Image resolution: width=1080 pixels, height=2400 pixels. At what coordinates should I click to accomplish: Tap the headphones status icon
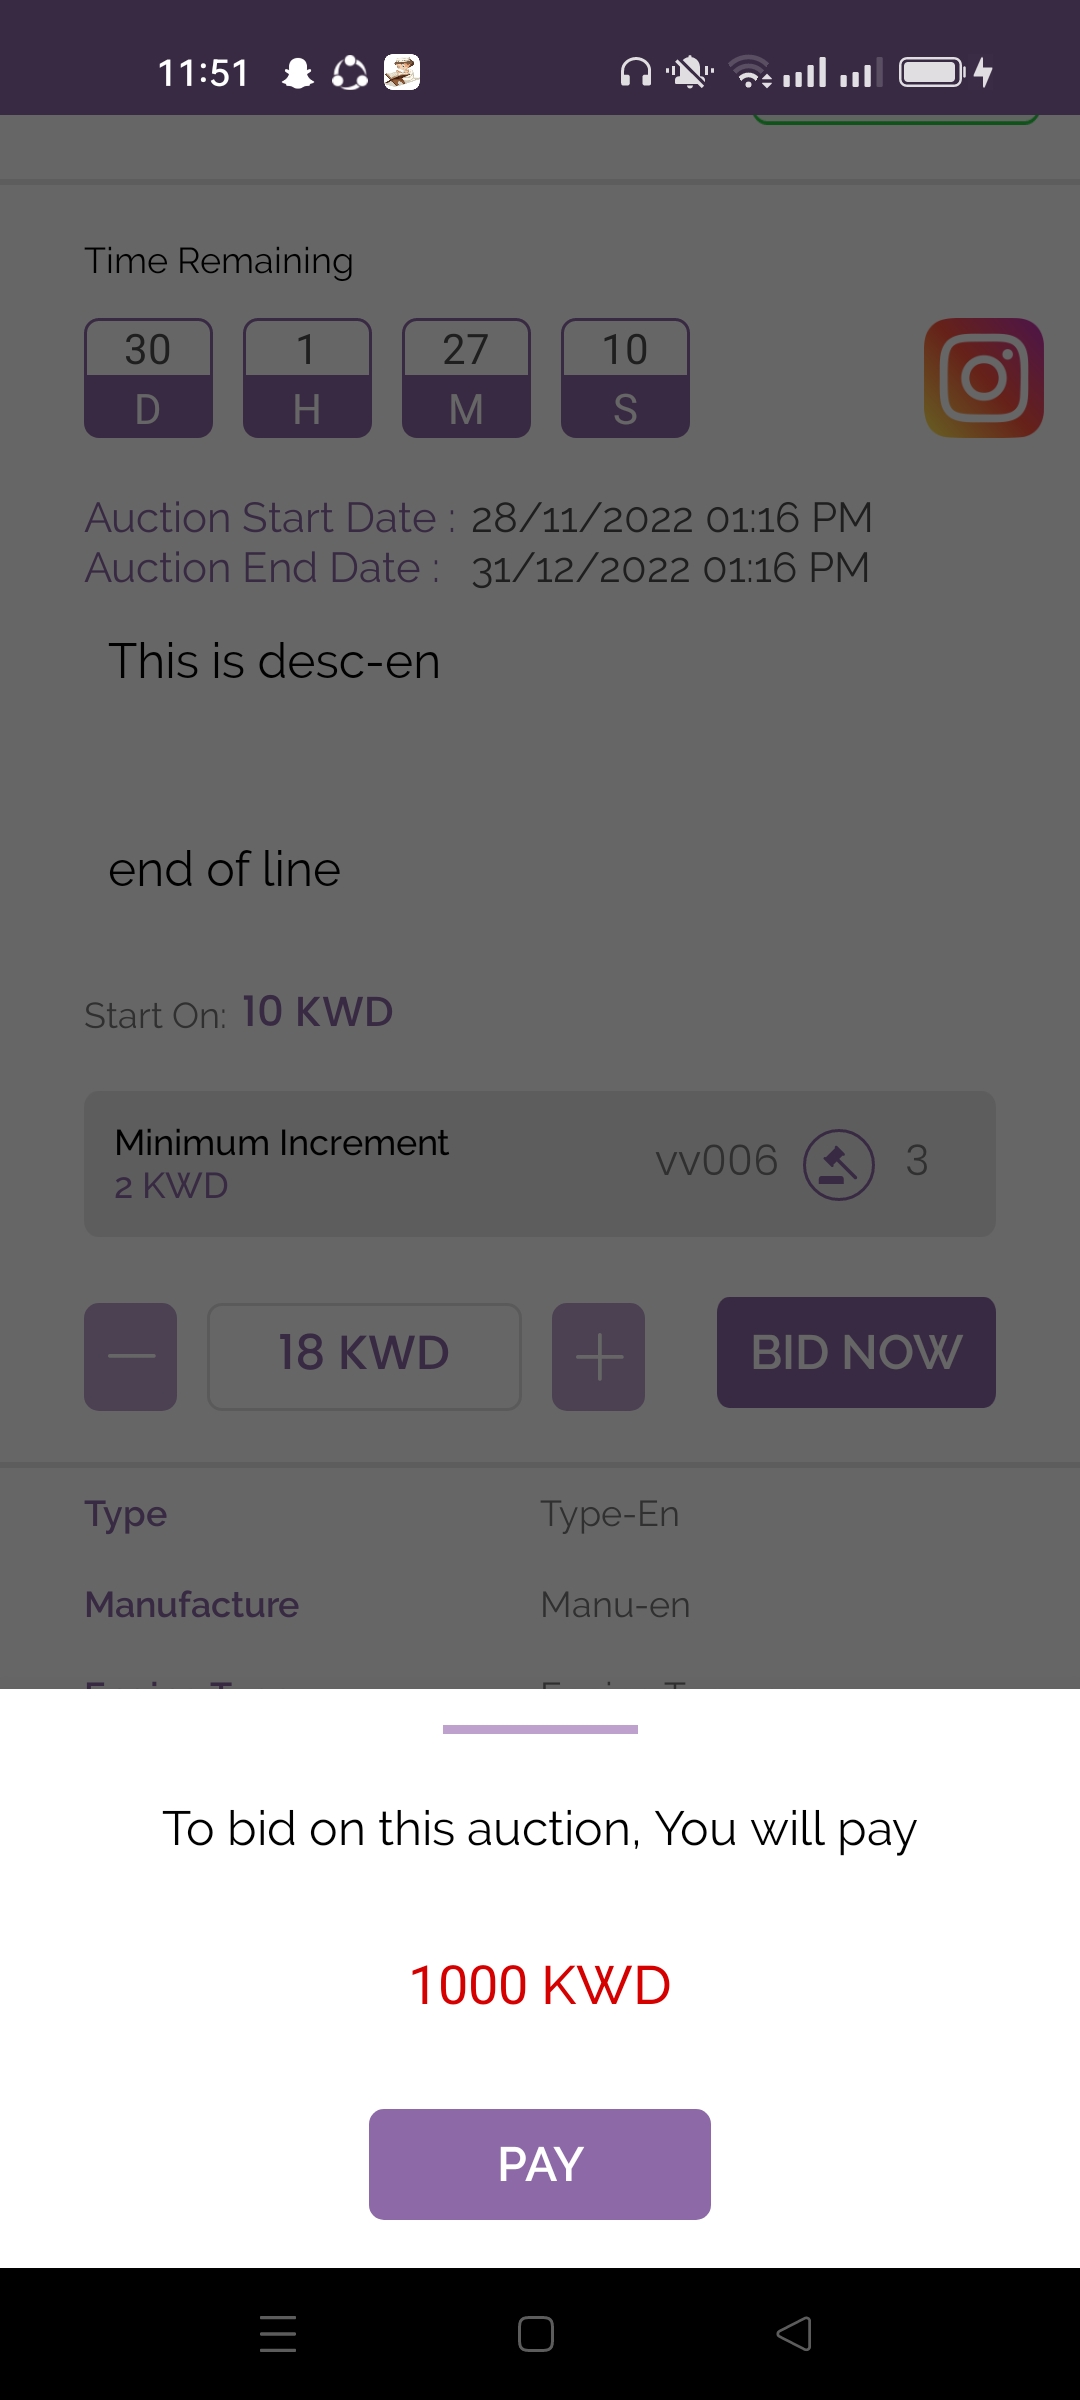[x=636, y=73]
